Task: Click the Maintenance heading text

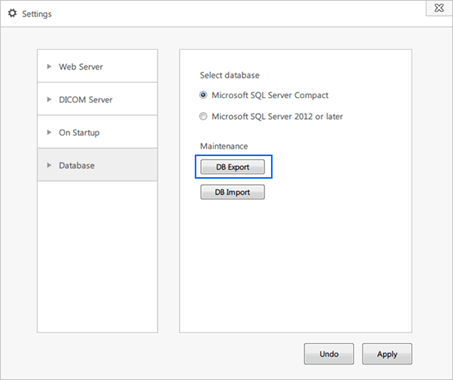Action: [x=224, y=146]
